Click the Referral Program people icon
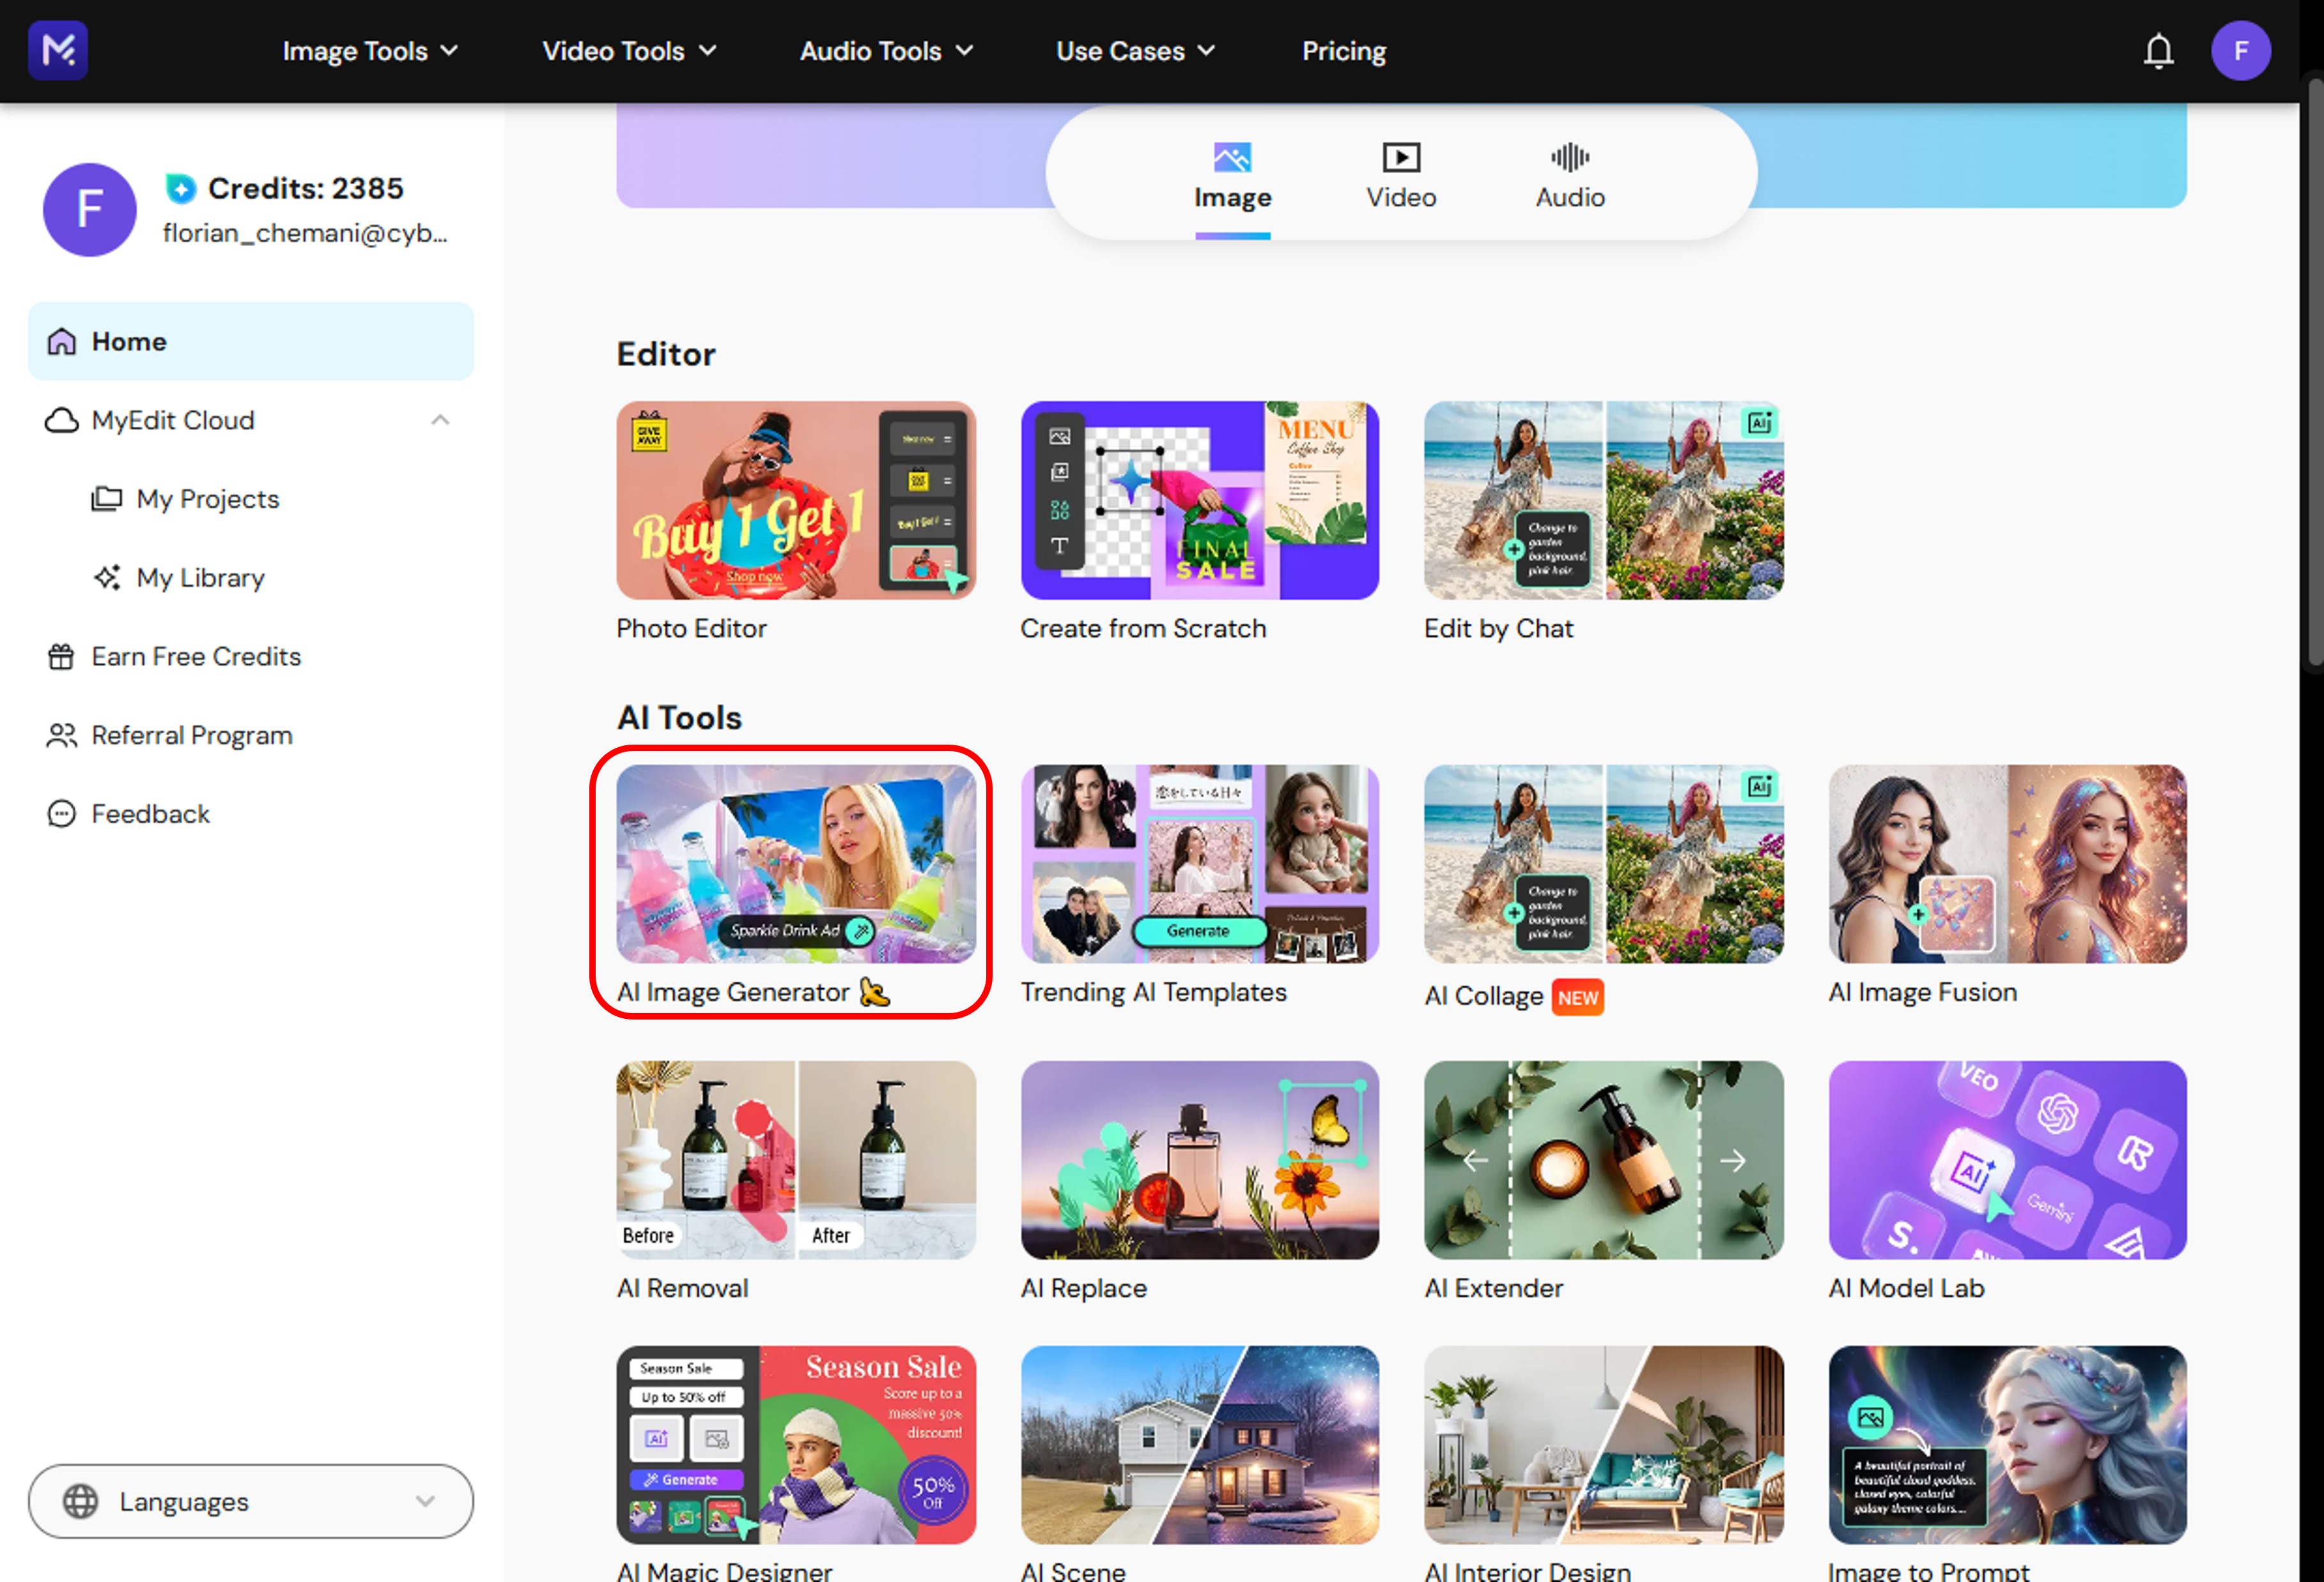The image size is (2324, 1582). point(62,735)
